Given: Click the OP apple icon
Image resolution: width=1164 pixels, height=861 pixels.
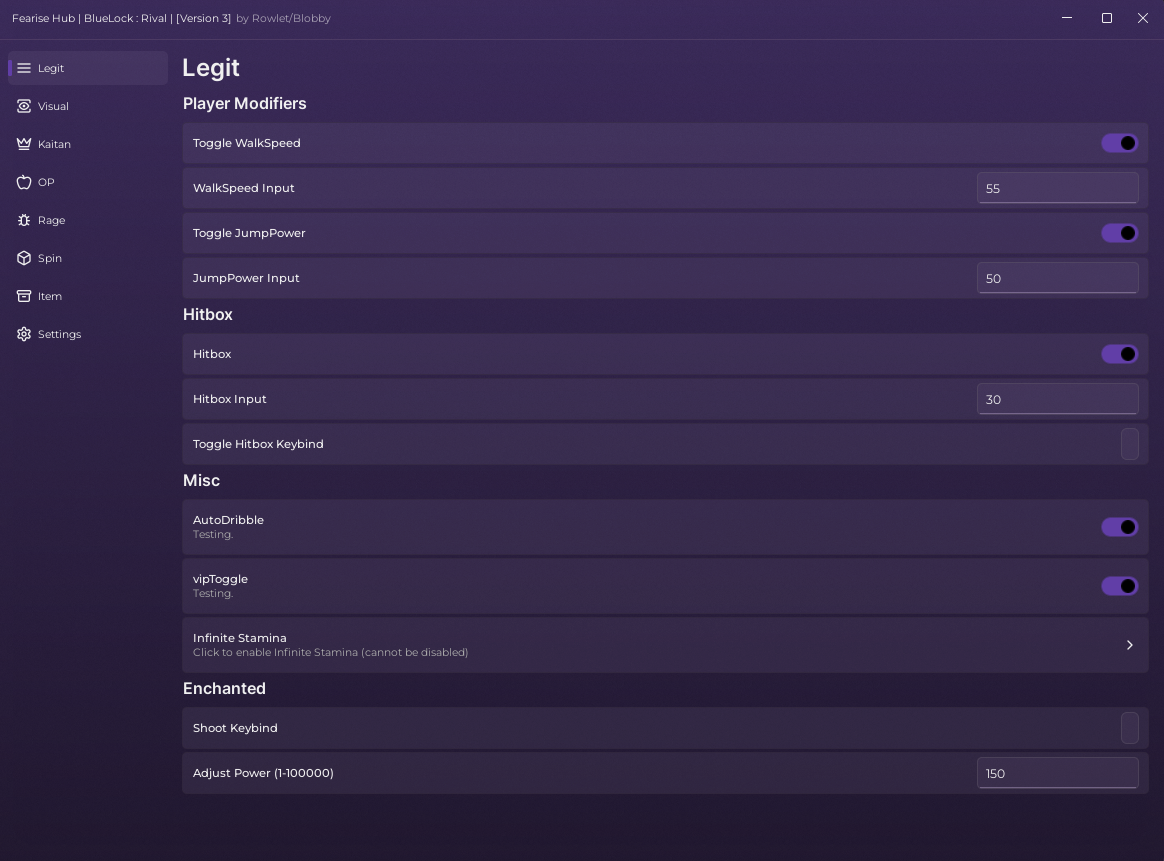Looking at the screenshot, I should pos(24,182).
